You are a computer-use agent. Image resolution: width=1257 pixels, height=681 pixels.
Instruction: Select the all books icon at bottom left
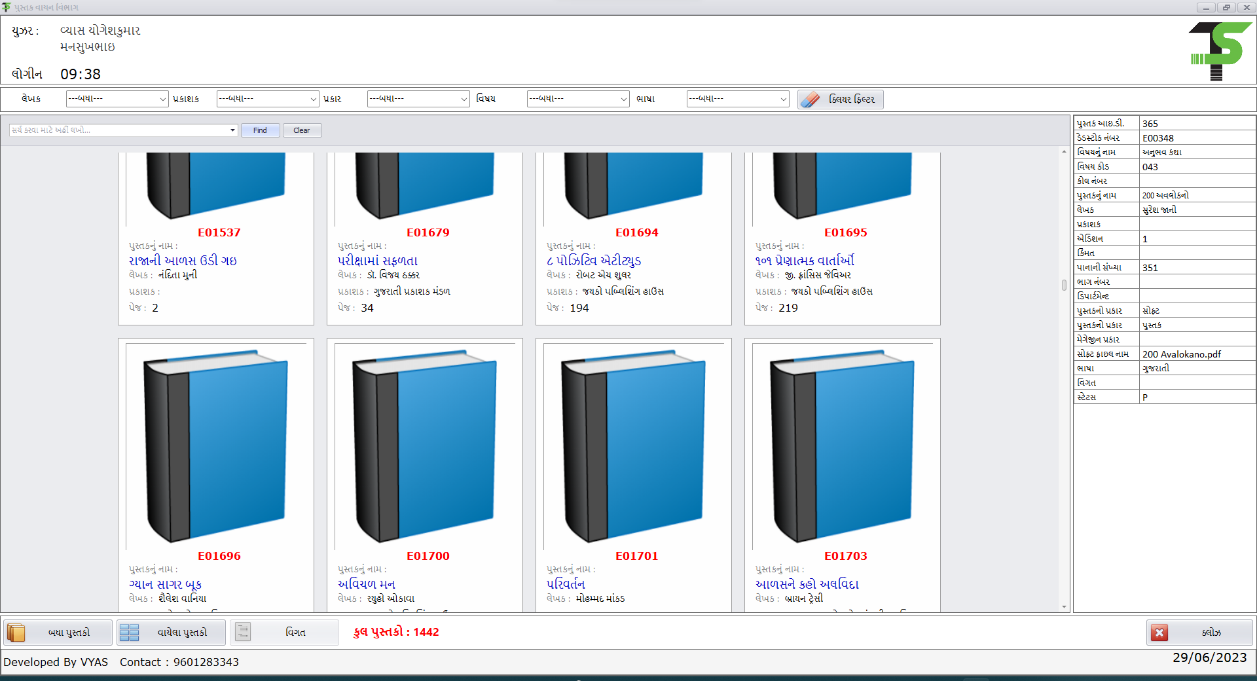(16, 632)
